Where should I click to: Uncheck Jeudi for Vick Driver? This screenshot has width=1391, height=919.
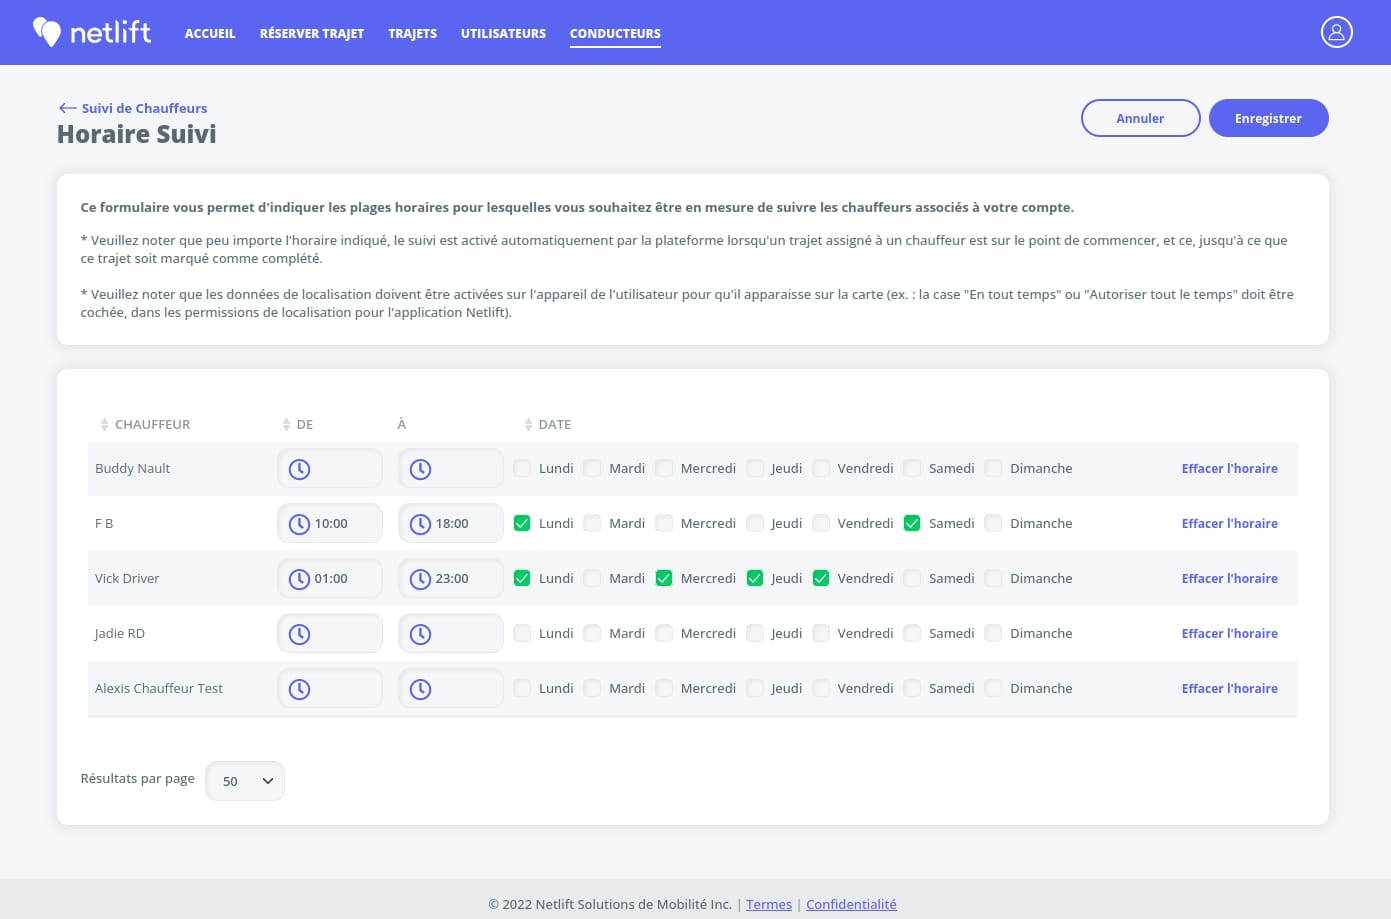(x=755, y=578)
